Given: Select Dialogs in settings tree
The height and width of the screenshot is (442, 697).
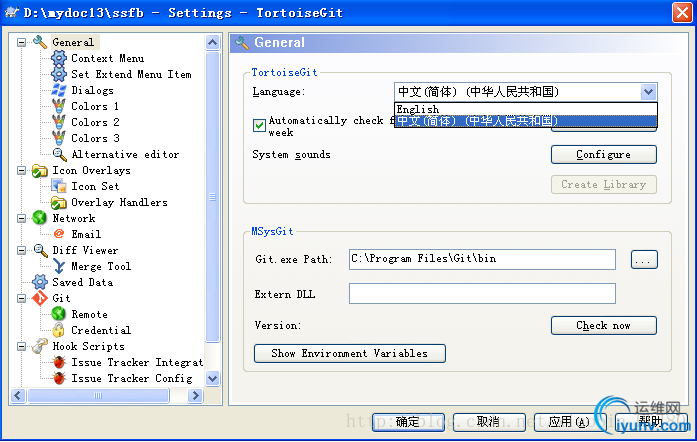Looking at the screenshot, I should (x=92, y=90).
